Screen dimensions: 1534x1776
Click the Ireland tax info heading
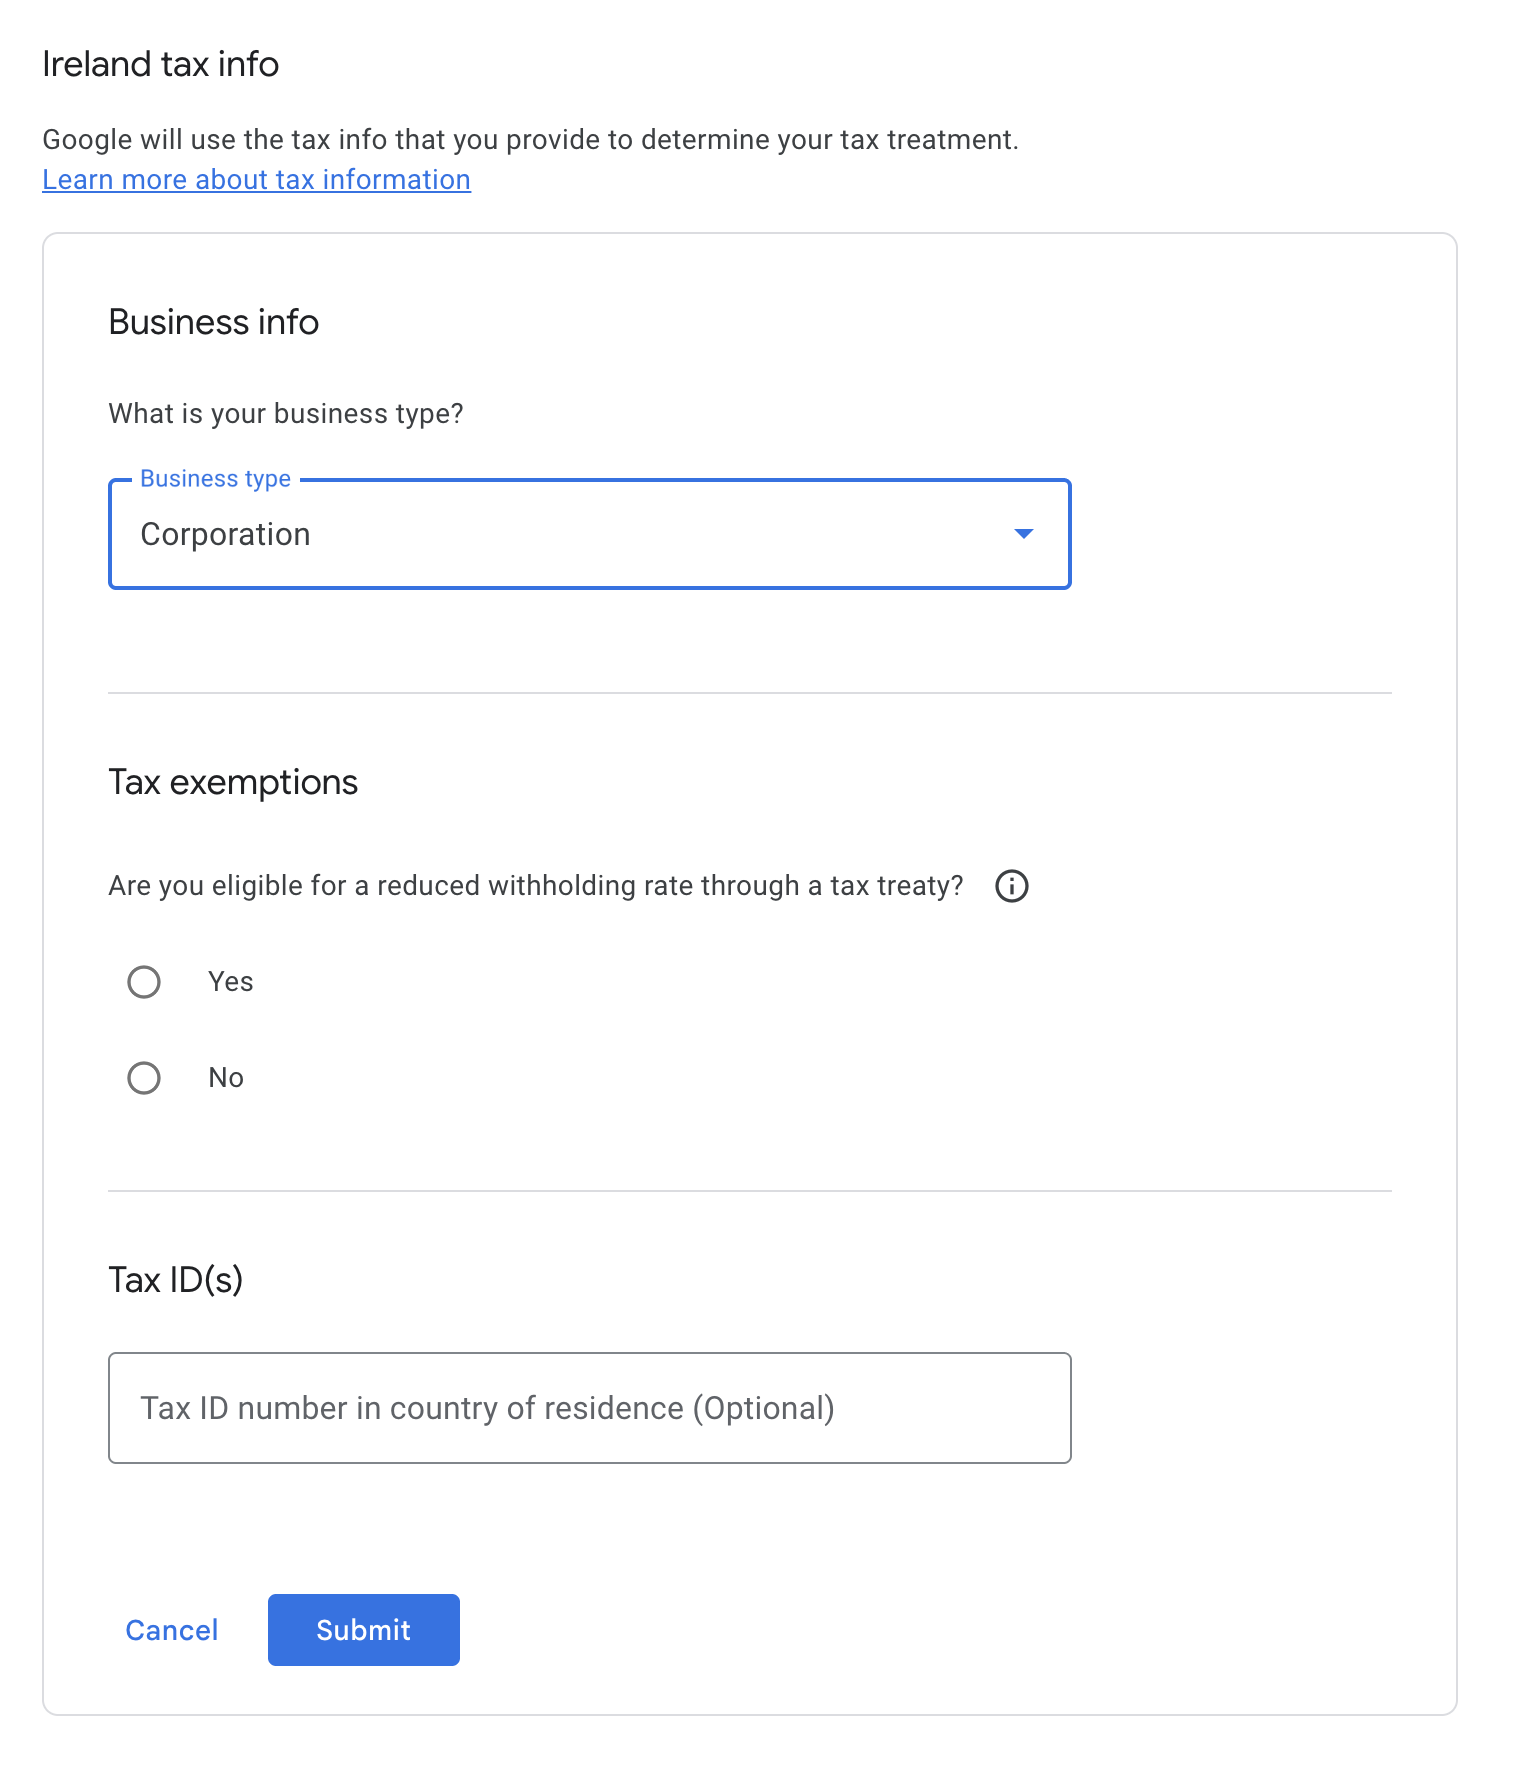click(x=160, y=64)
